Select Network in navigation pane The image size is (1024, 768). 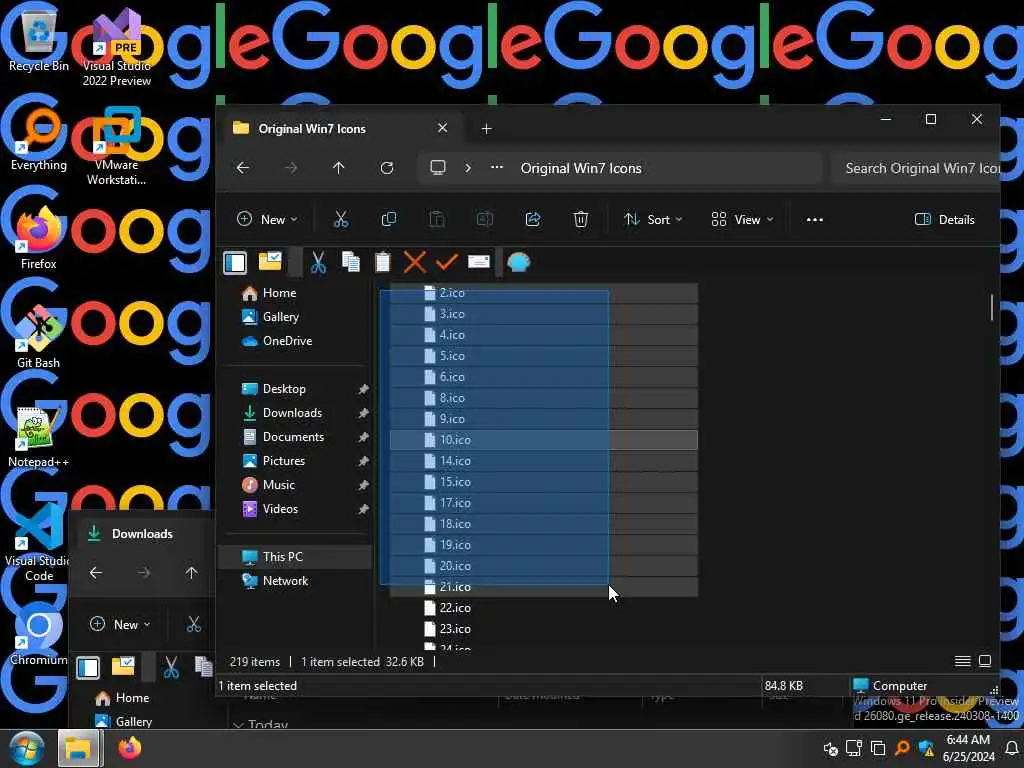(285, 581)
